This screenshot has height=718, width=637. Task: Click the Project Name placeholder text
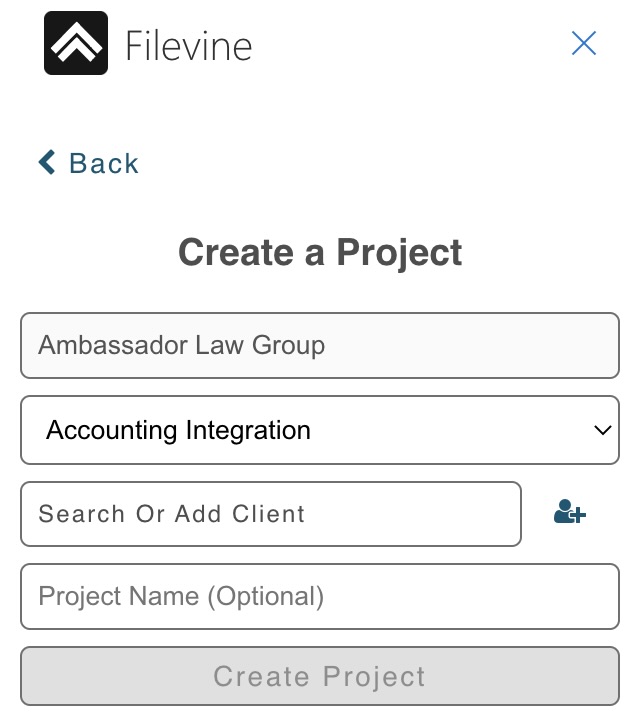click(181, 596)
